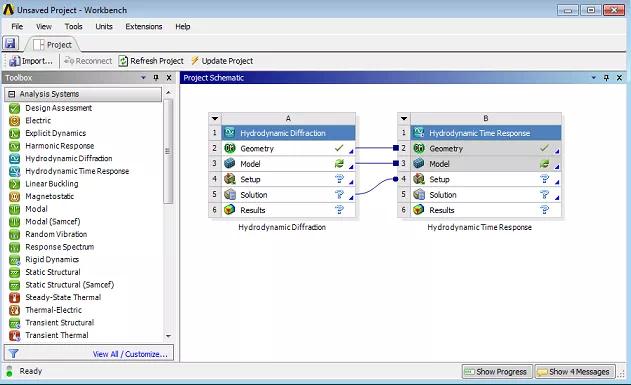Click the Save project icon
Viewport: 631px width, 385px height.
pyautogui.click(x=10, y=43)
